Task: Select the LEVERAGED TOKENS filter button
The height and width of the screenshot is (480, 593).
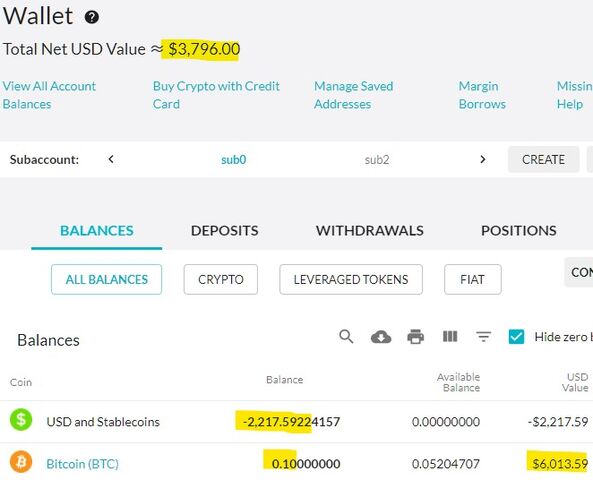Action: point(351,279)
